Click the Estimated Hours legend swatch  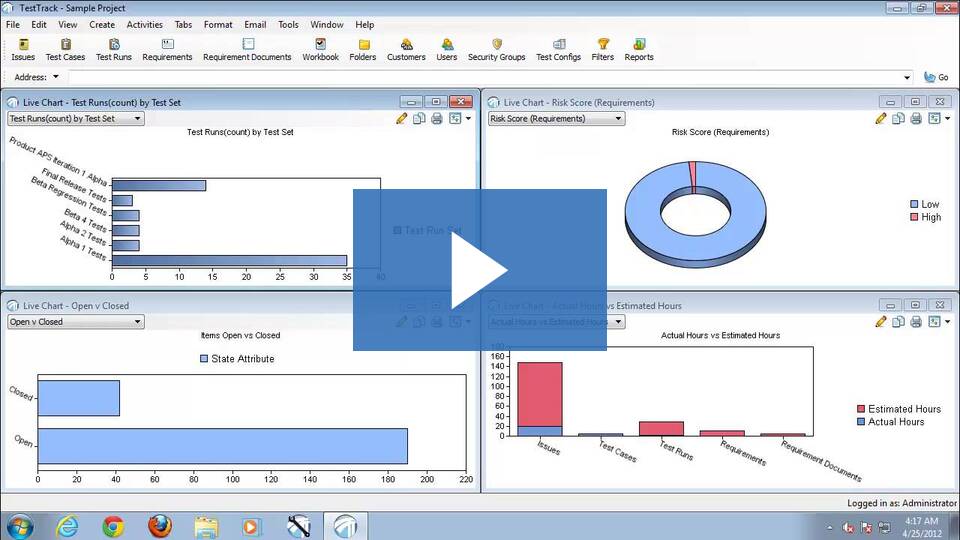point(861,409)
